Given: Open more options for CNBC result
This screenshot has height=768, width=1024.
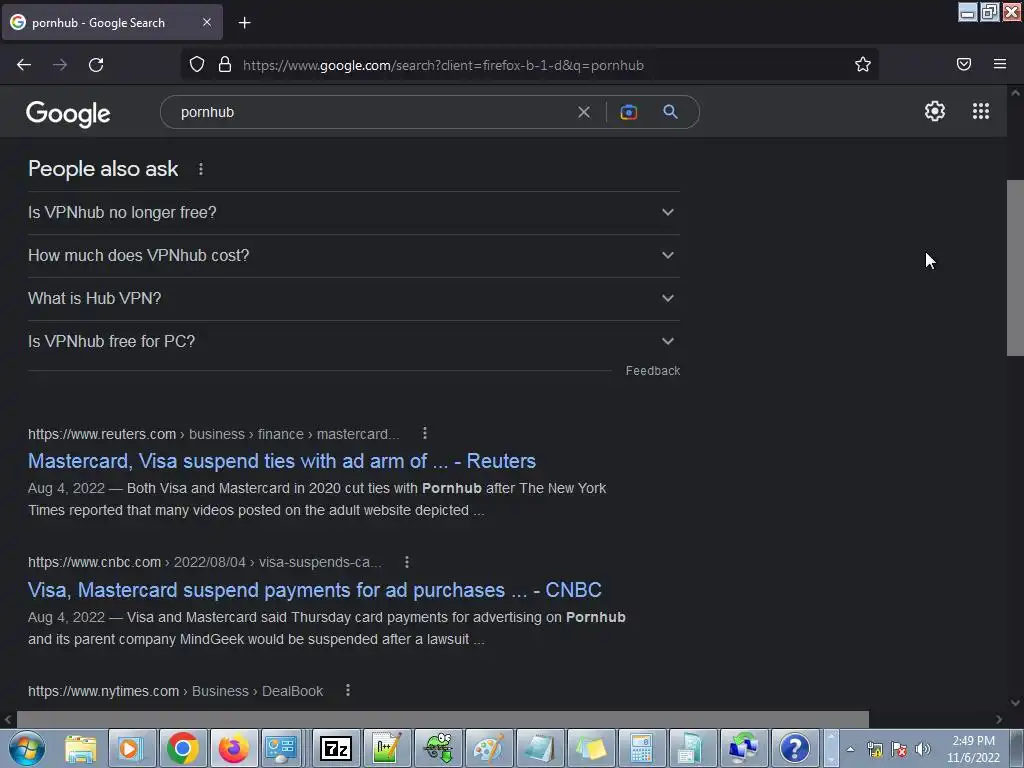Looking at the screenshot, I should [406, 562].
